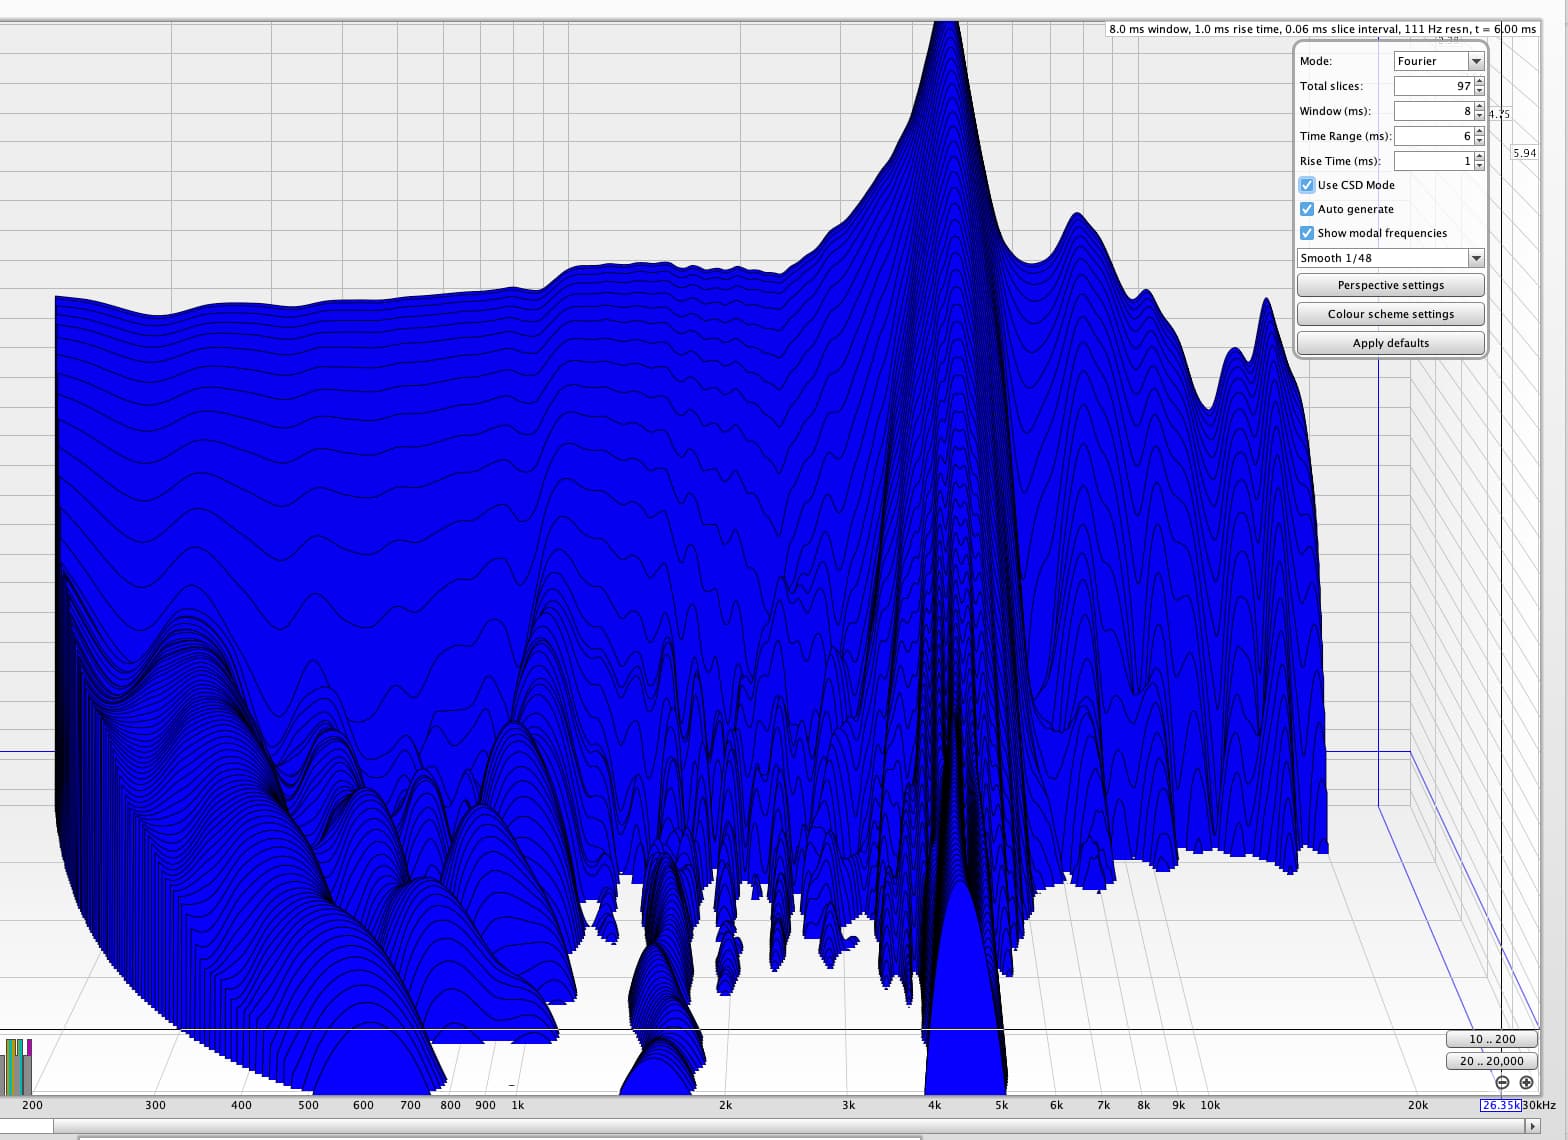Image resolution: width=1568 pixels, height=1140 pixels.
Task: Disable the Use CSD Mode checkbox
Action: 1306,185
